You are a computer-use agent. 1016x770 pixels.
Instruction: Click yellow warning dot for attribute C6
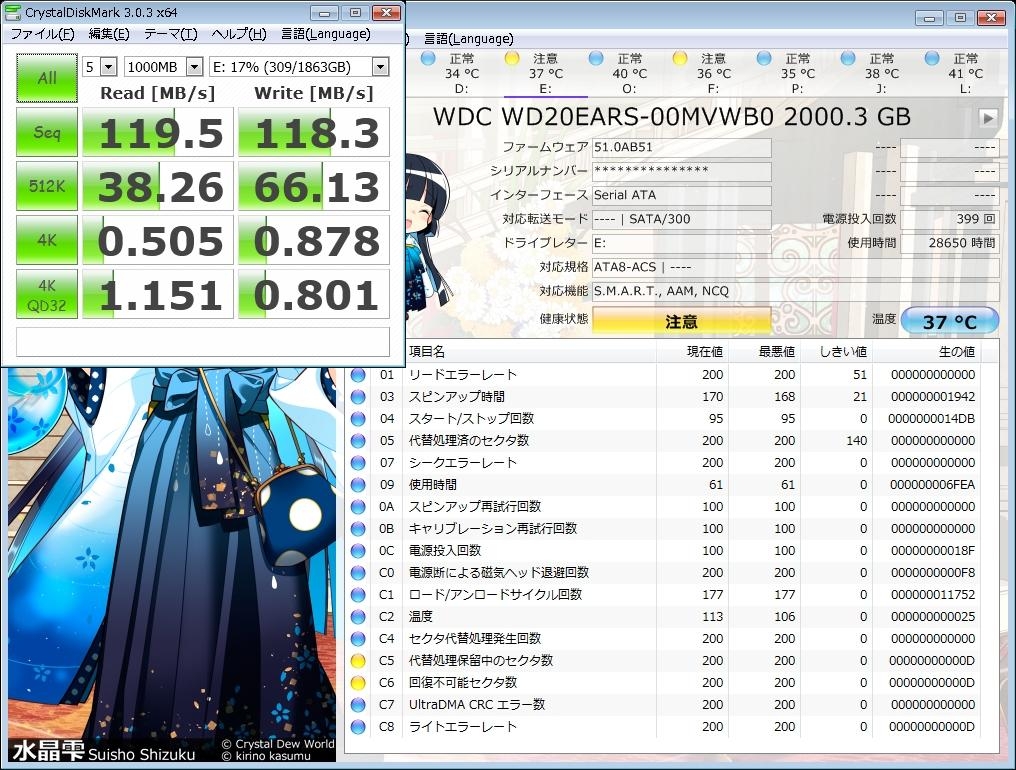(x=358, y=682)
